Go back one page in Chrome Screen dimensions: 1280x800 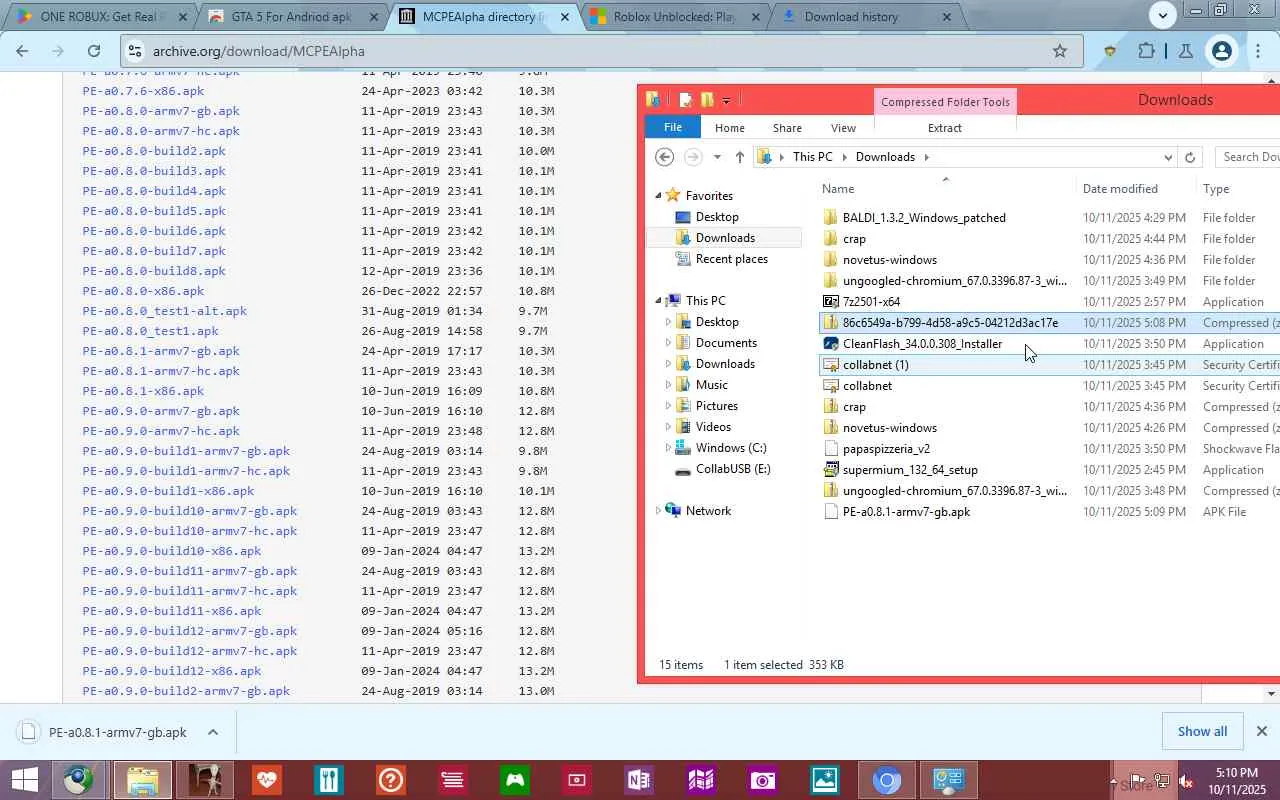pyautogui.click(x=22, y=51)
